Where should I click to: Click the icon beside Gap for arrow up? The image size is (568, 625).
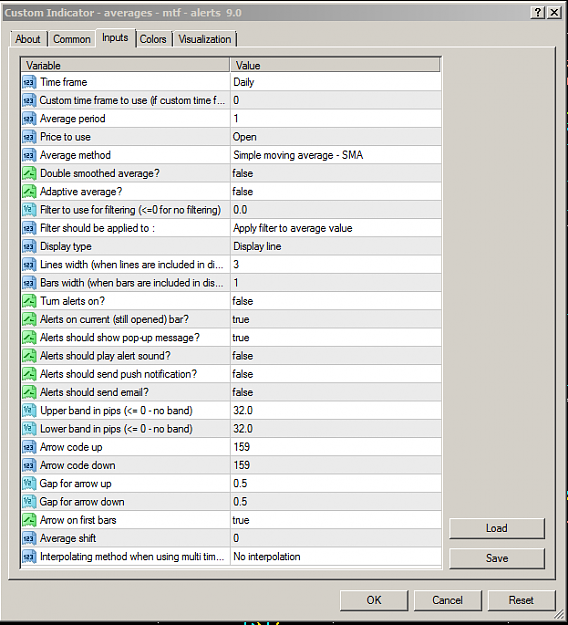tap(29, 483)
